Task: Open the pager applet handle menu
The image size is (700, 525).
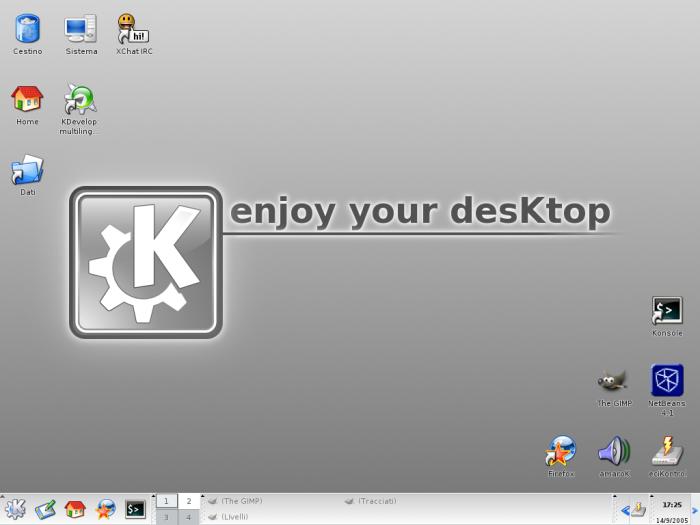Action: coord(153,496)
